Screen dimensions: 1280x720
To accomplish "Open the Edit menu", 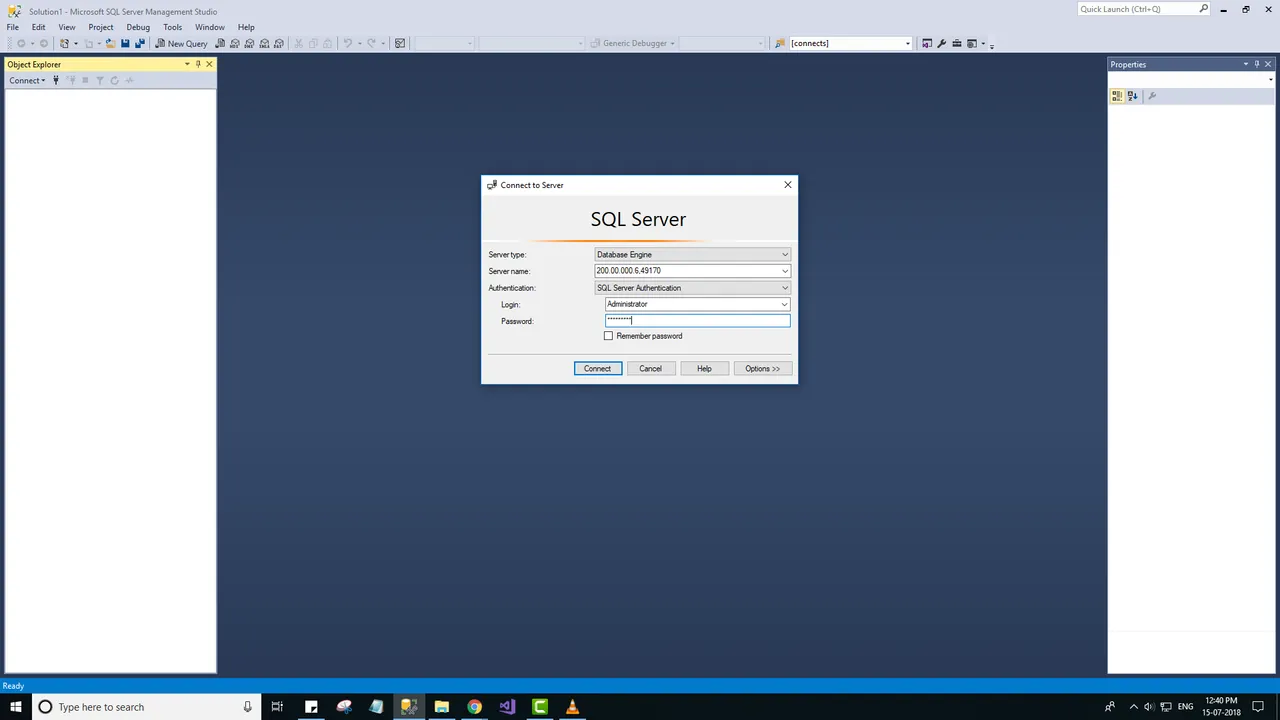I will [38, 27].
